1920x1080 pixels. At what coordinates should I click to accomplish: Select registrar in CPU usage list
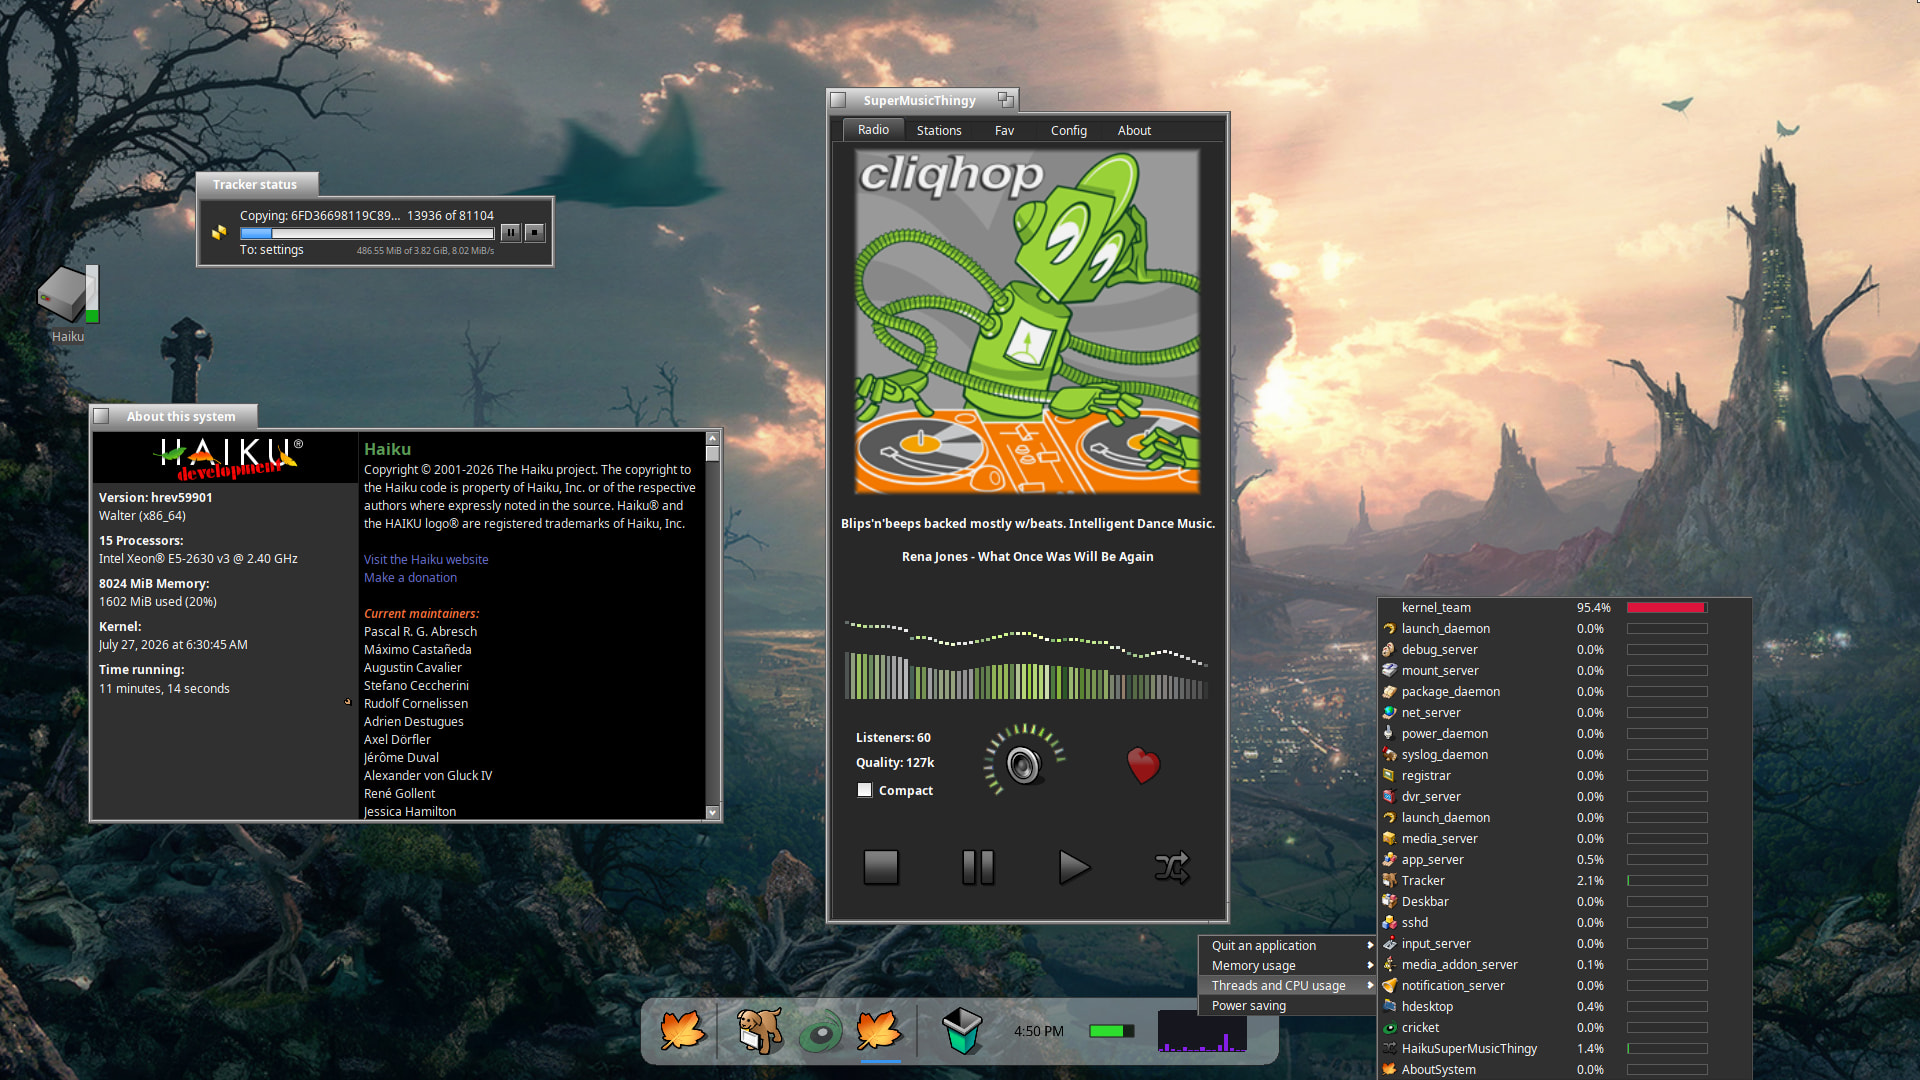pos(1564,776)
